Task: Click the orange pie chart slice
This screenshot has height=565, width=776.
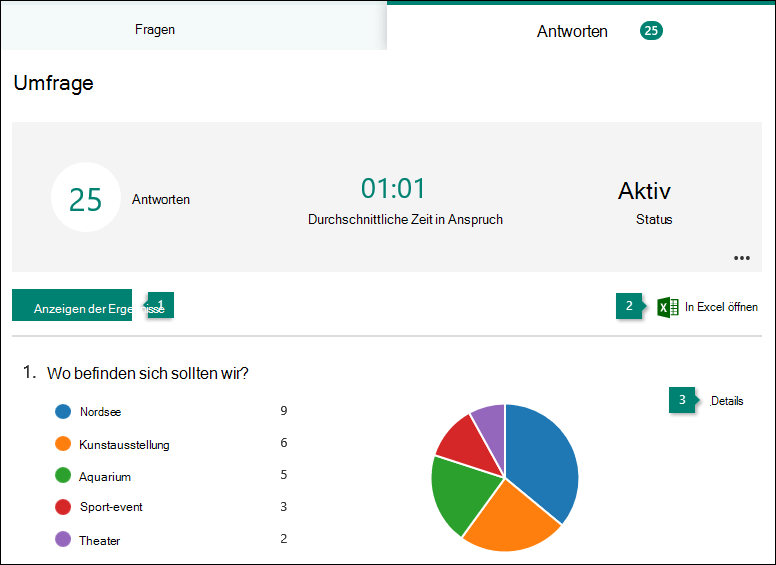Action: click(x=510, y=519)
